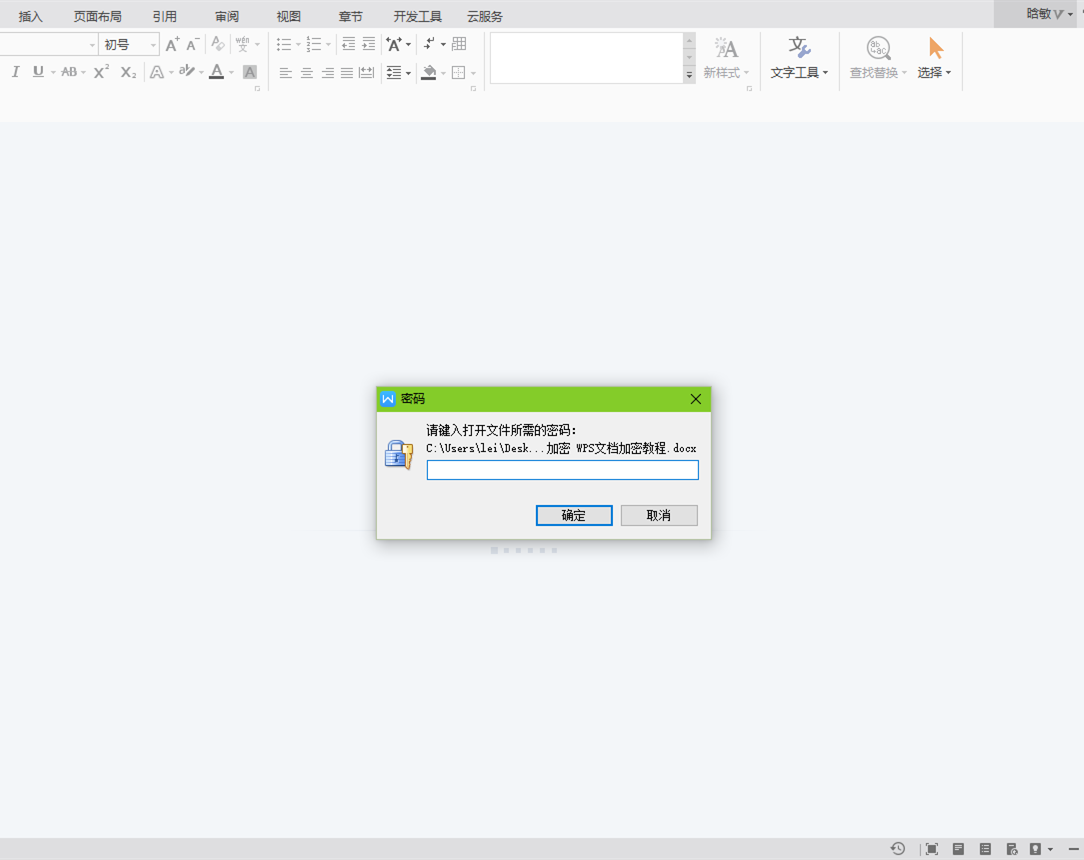Close the 密码 dialog
The width and height of the screenshot is (1084, 860).
695,399
